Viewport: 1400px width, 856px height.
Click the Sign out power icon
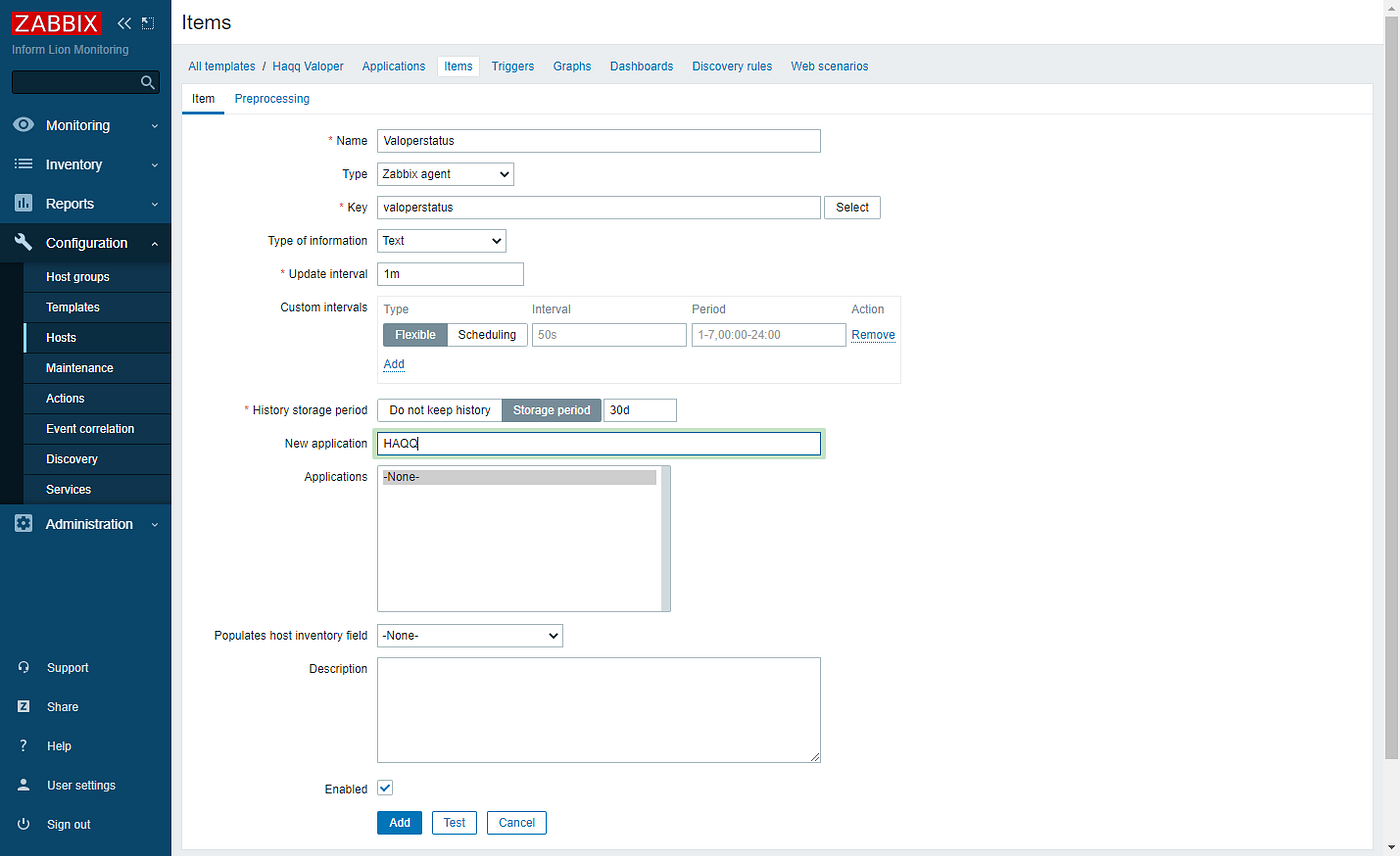point(24,824)
